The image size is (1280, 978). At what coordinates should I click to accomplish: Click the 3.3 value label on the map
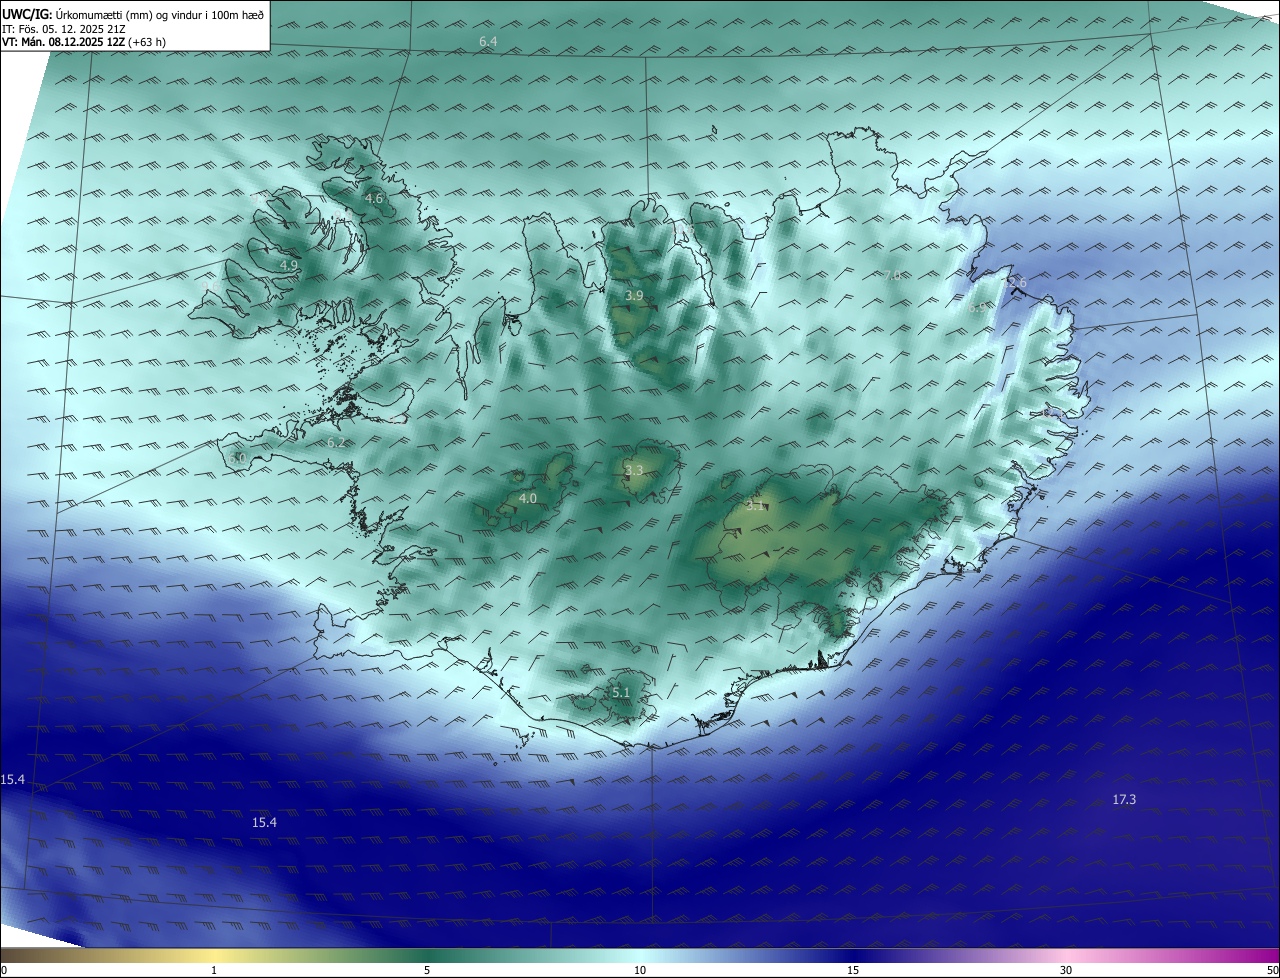pyautogui.click(x=634, y=470)
